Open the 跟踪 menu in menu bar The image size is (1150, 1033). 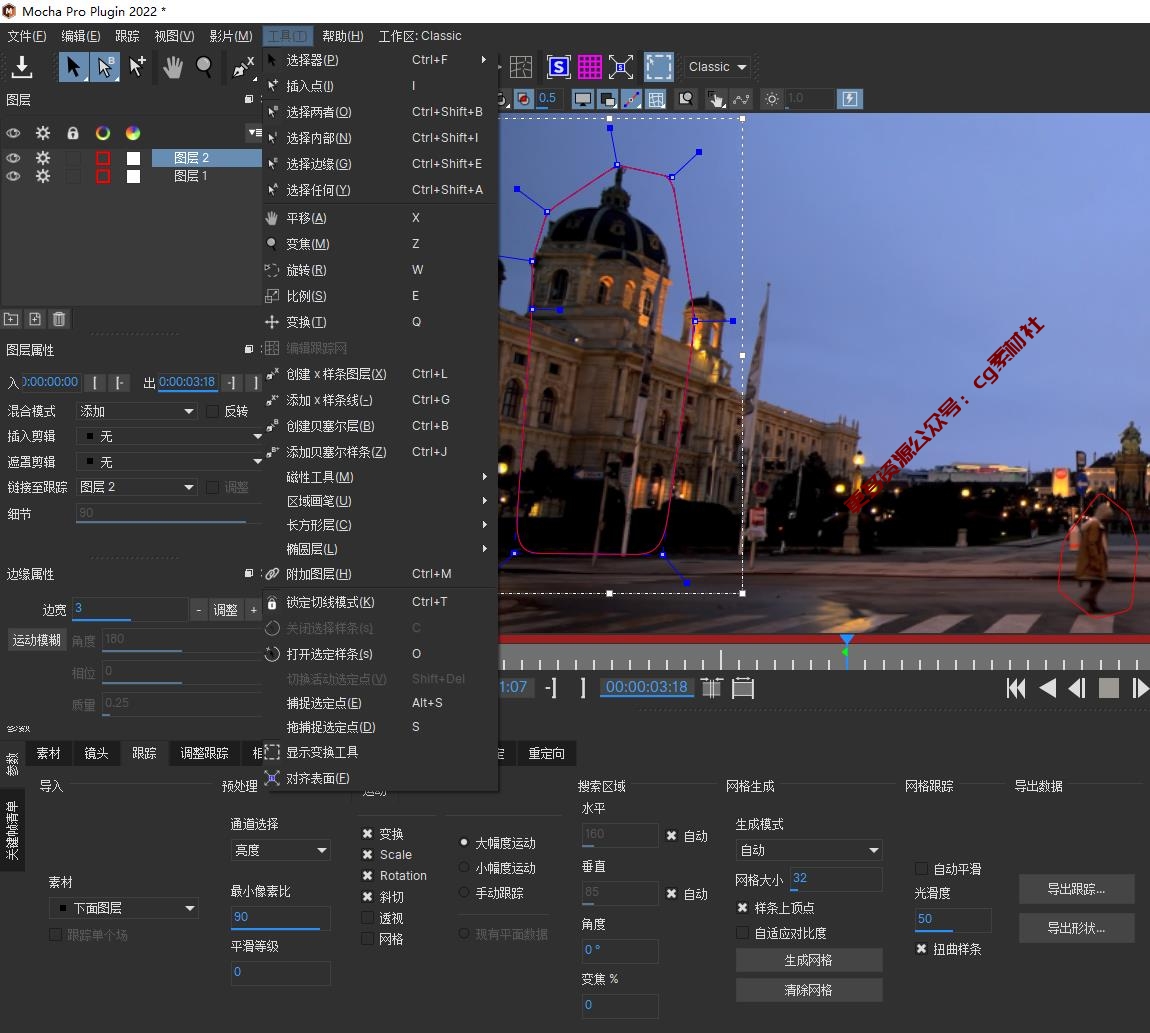point(127,35)
